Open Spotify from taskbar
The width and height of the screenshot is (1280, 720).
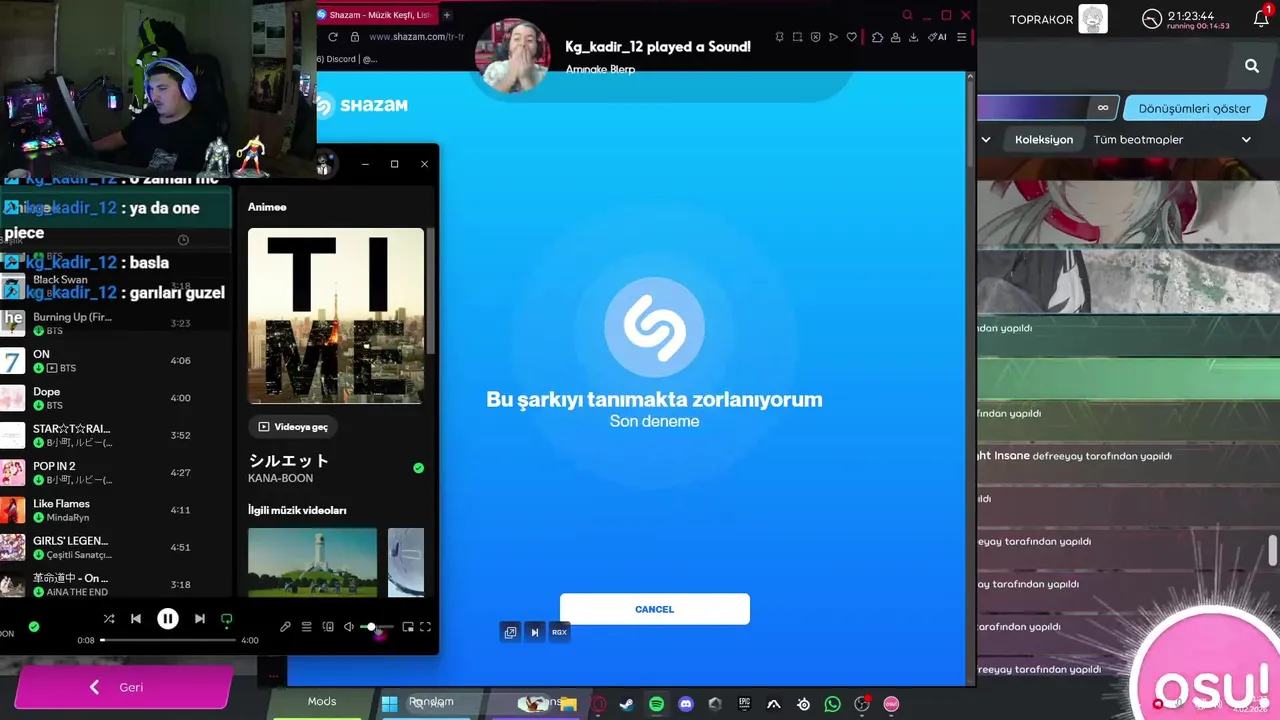click(x=656, y=704)
